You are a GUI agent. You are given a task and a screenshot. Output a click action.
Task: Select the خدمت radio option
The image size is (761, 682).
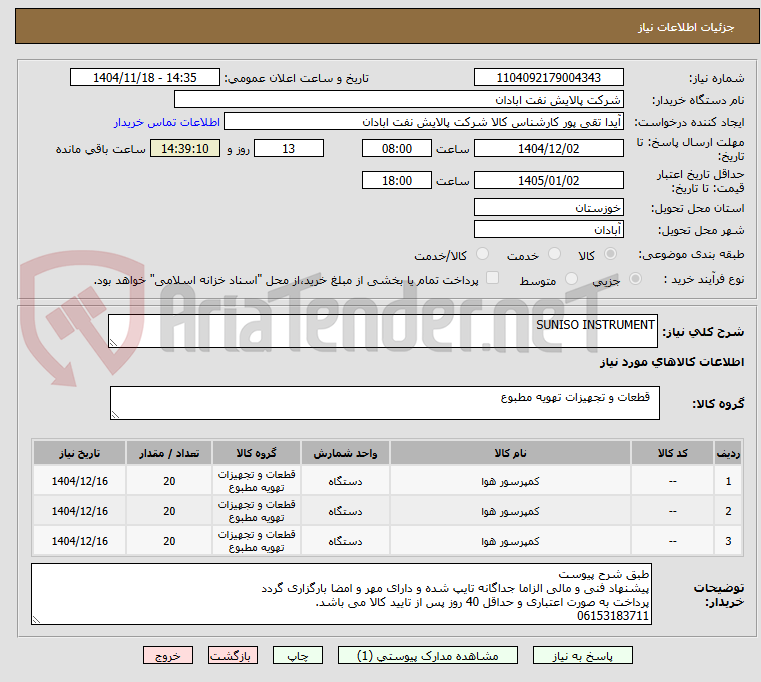coord(554,254)
